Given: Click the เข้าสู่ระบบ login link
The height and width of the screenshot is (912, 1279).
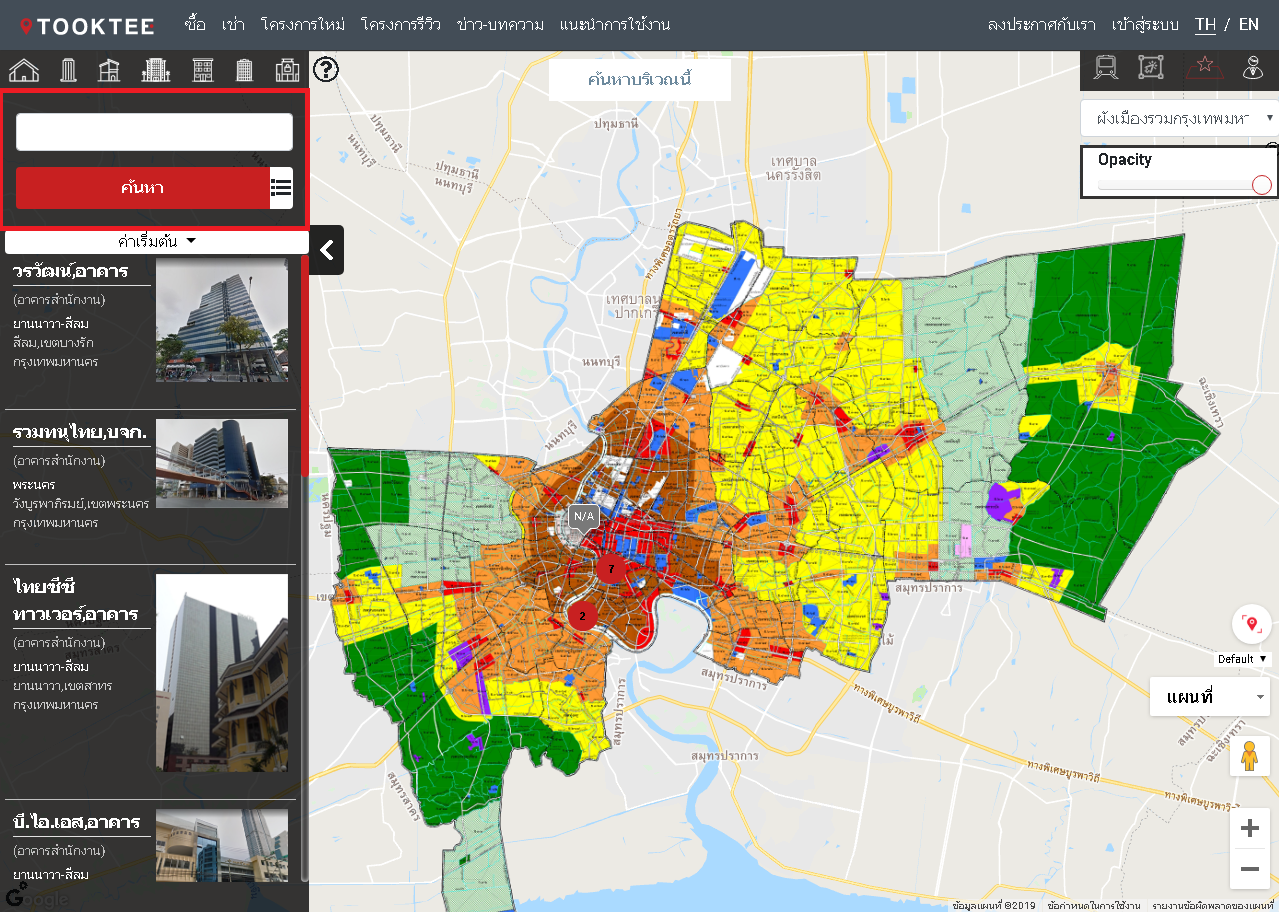Looking at the screenshot, I should pos(1146,24).
